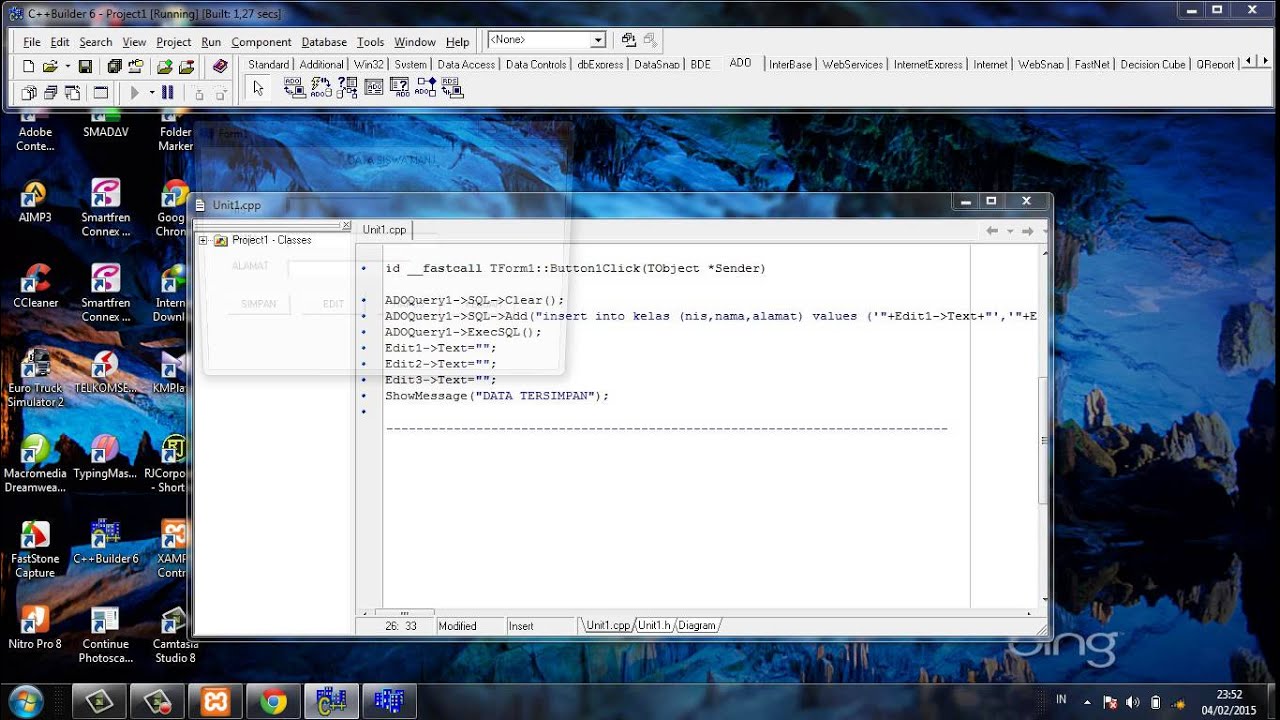Open the Open-file recent files dropdown arrow
Image resolution: width=1280 pixels, height=720 pixels.
pos(67,66)
